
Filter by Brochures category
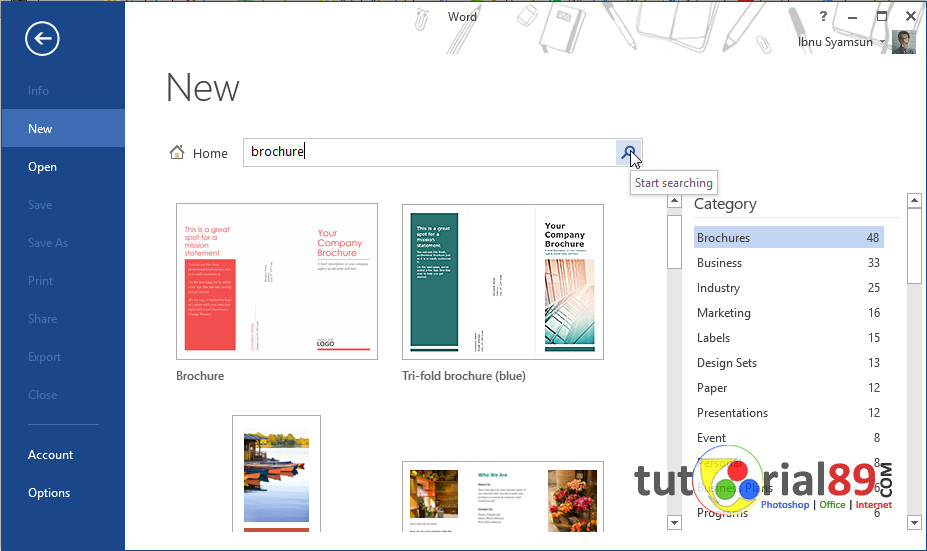tap(789, 238)
